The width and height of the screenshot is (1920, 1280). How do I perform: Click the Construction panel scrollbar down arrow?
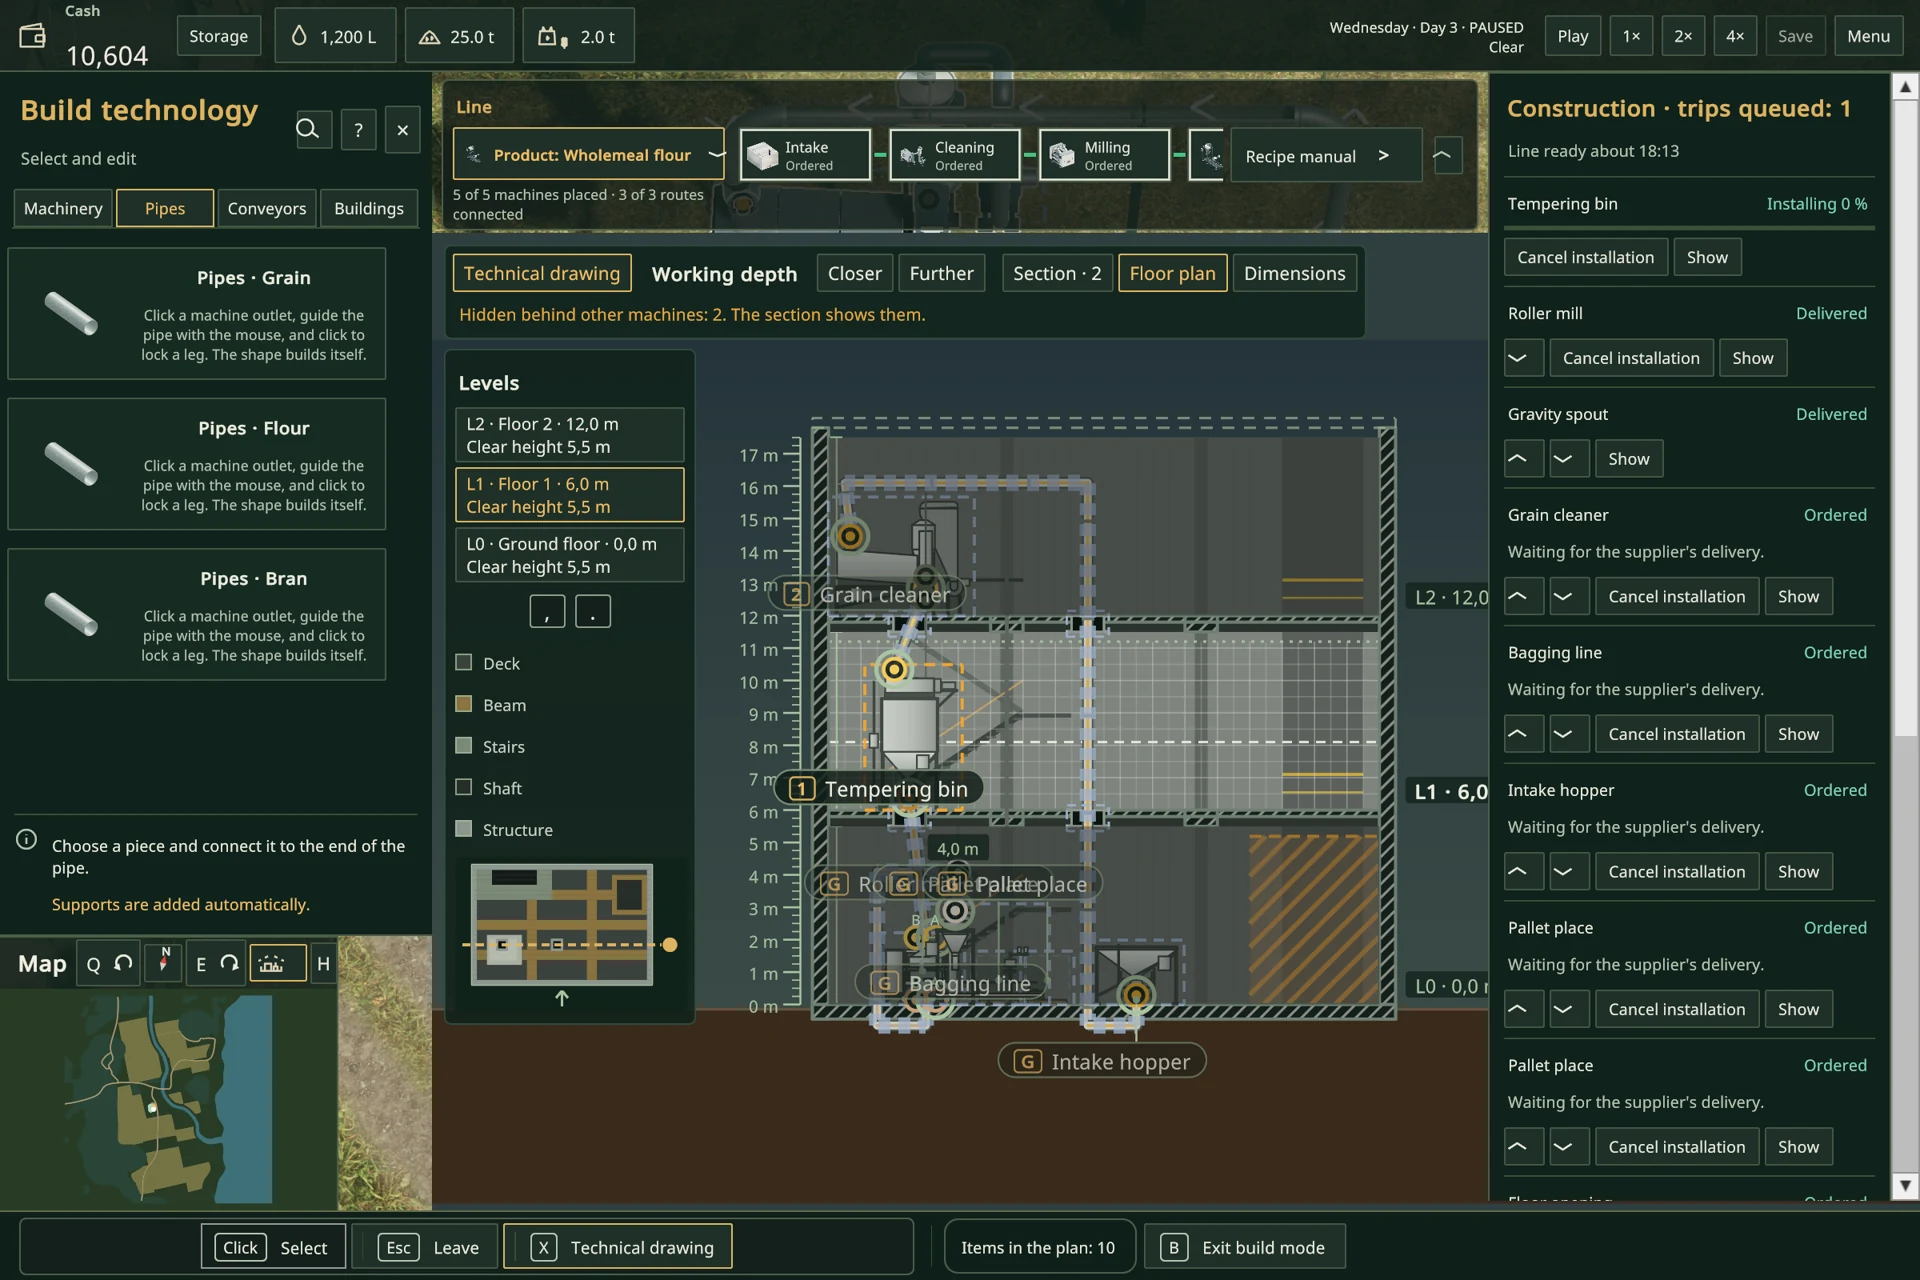tap(1905, 1185)
